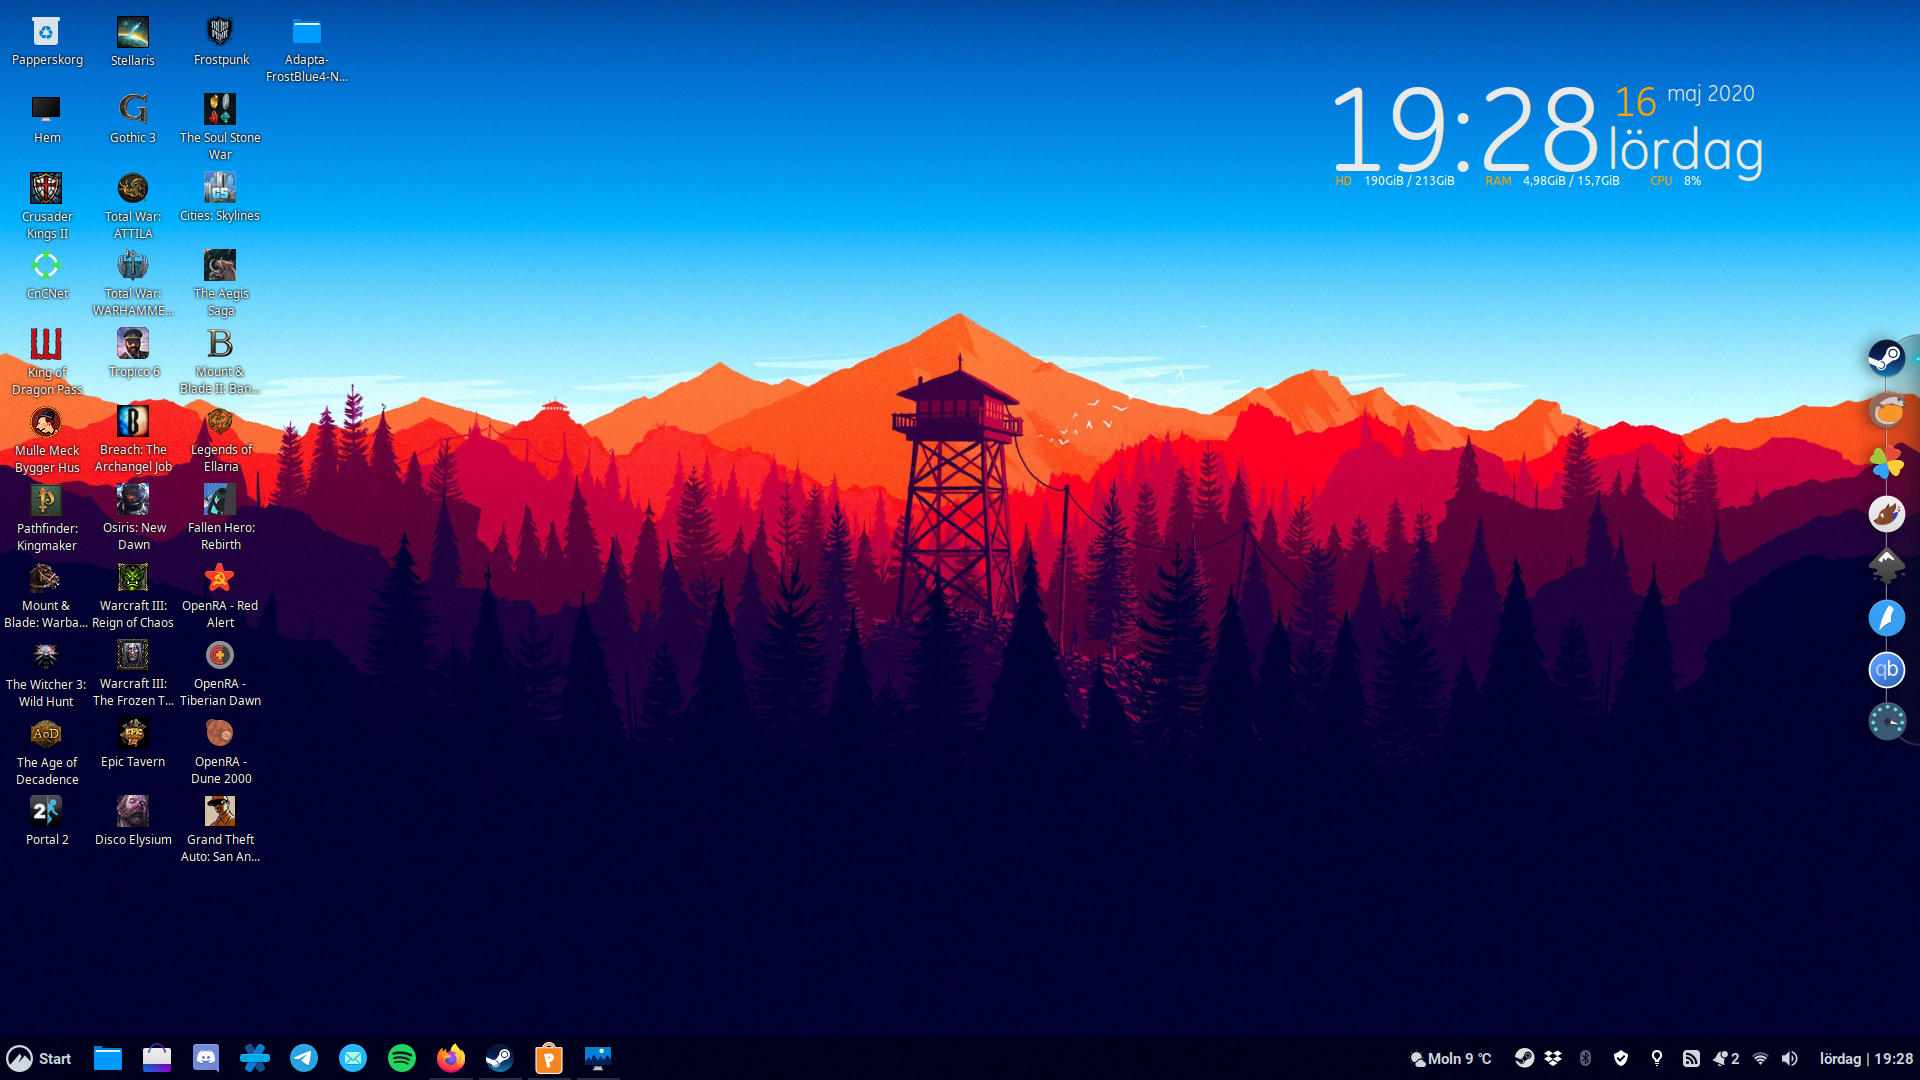Select Legends of Ellaria shortcut
1920x1080 pixels.
(220, 440)
